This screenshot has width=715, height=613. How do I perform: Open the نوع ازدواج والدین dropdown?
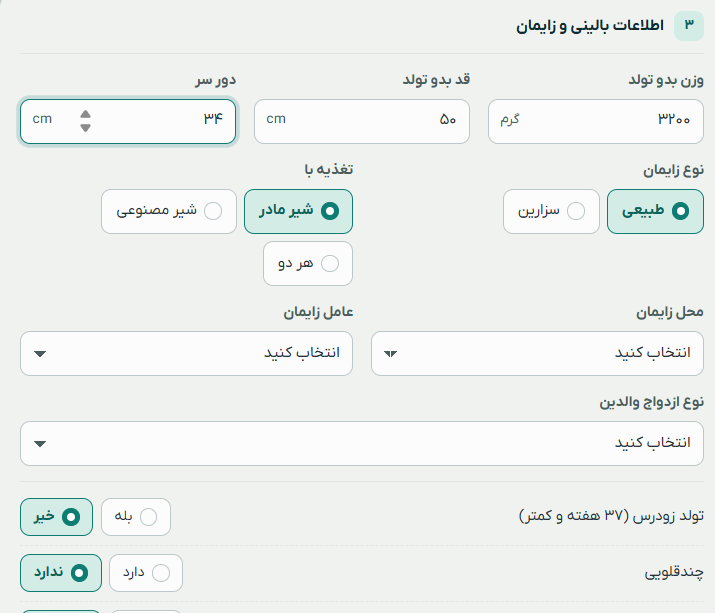coord(362,443)
